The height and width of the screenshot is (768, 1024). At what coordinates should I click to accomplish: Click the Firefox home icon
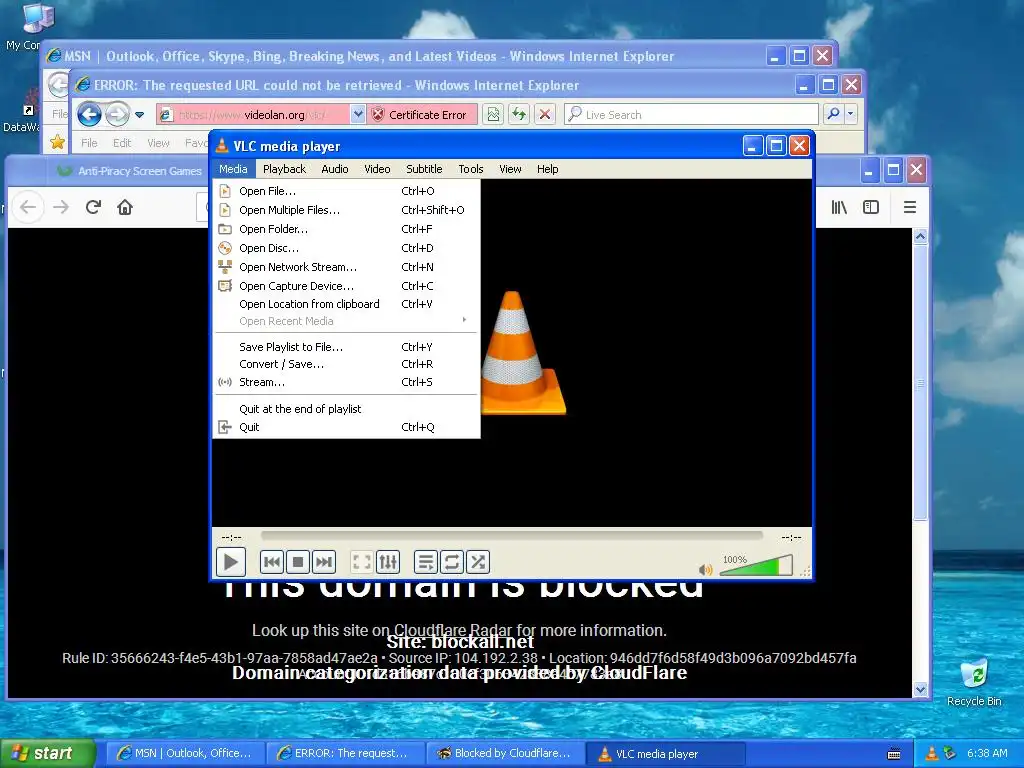pyautogui.click(x=125, y=207)
